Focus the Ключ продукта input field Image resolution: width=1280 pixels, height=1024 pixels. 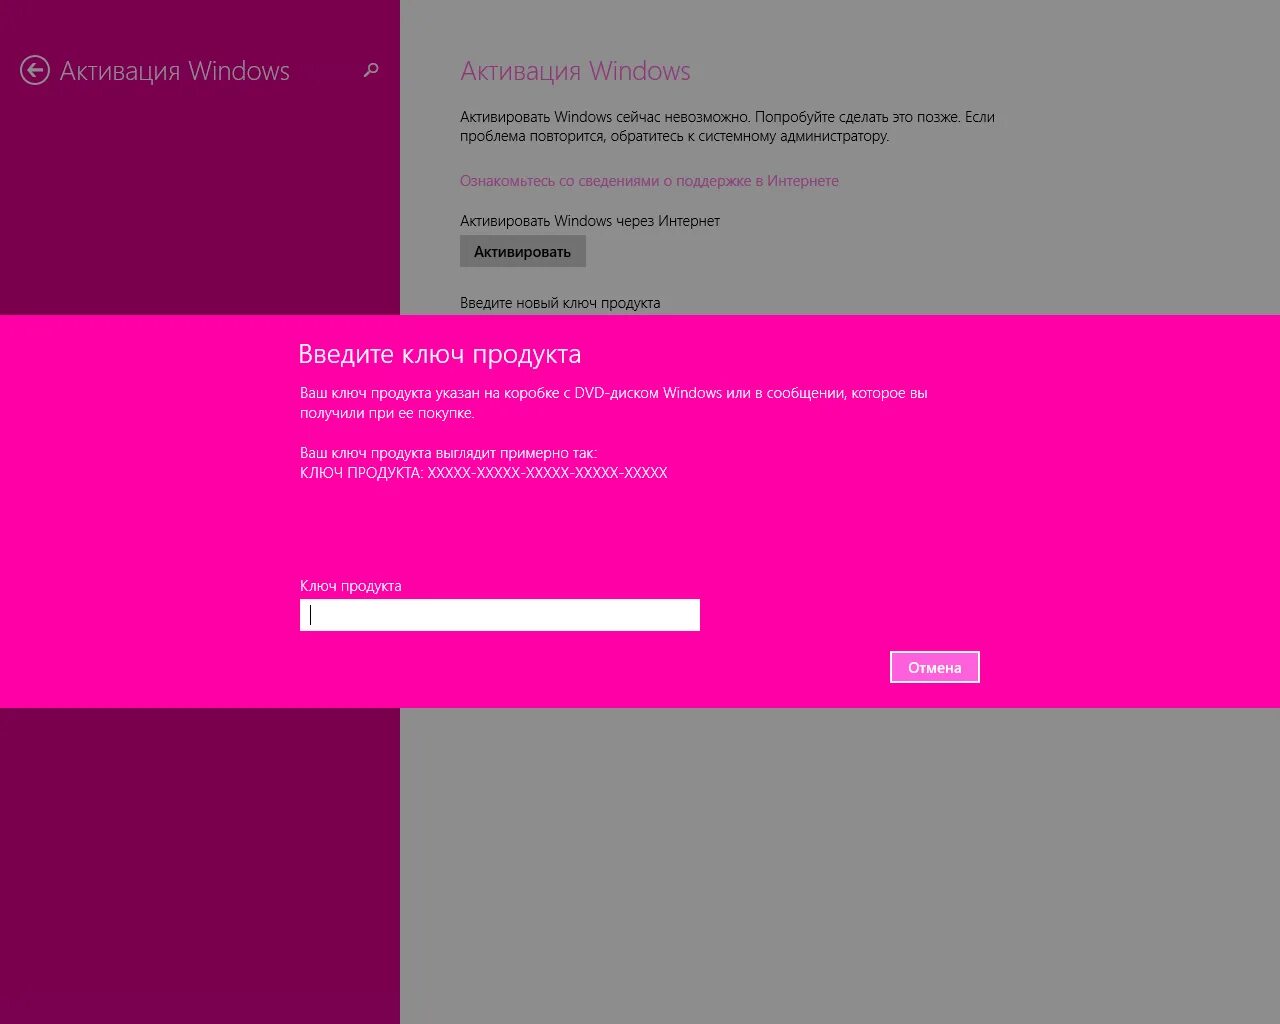pos(500,615)
